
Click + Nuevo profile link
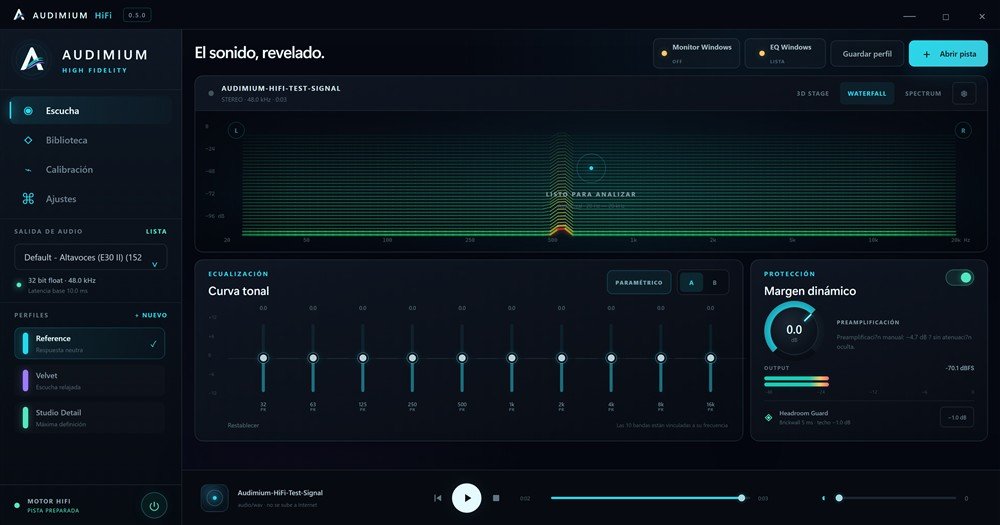pos(151,315)
